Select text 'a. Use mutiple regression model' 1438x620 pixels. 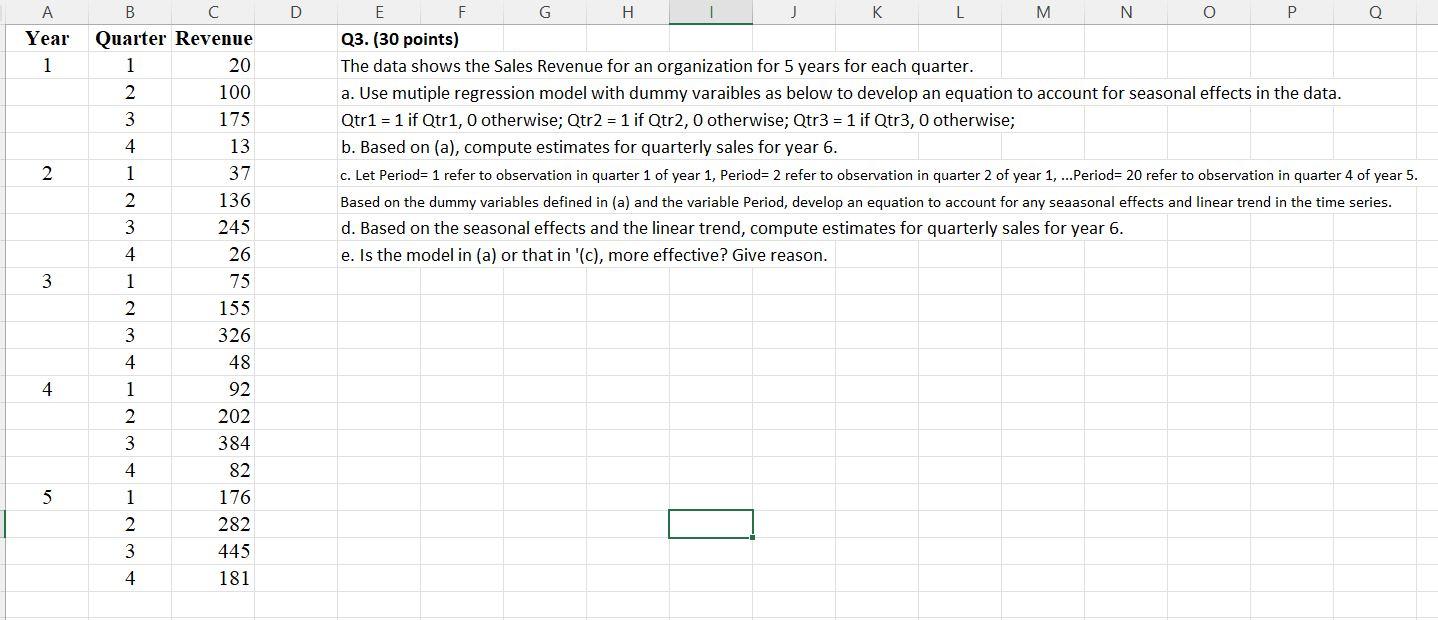[x=461, y=93]
